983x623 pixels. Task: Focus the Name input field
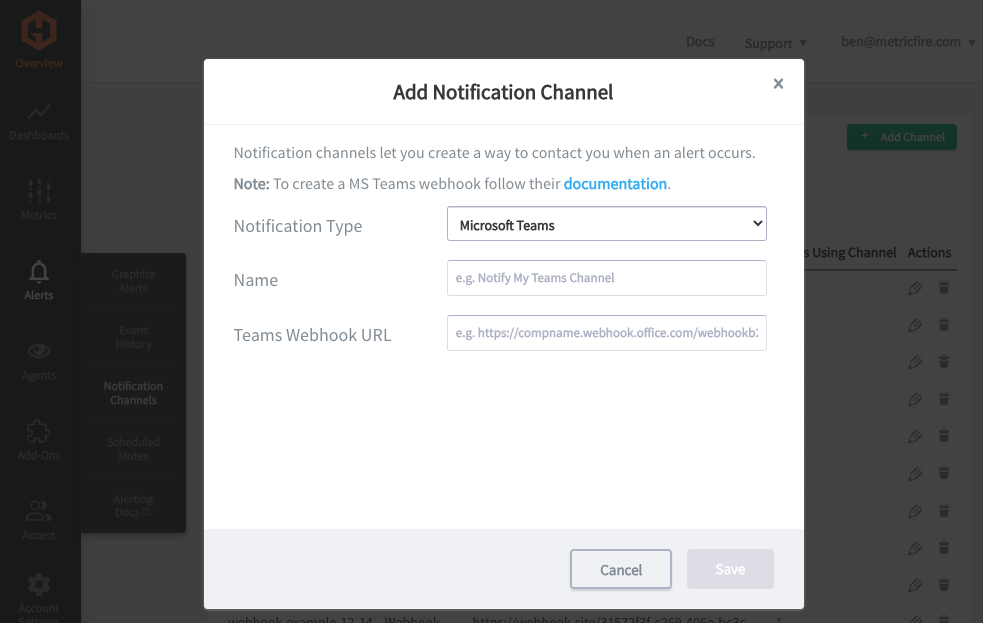pos(606,278)
